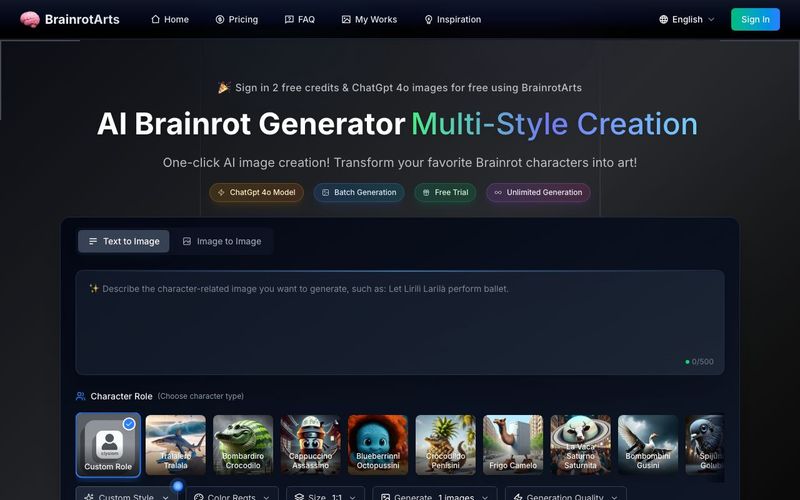Screen dimensions: 800x500
Task: Open the Inspiration page
Action: click(x=453, y=19)
